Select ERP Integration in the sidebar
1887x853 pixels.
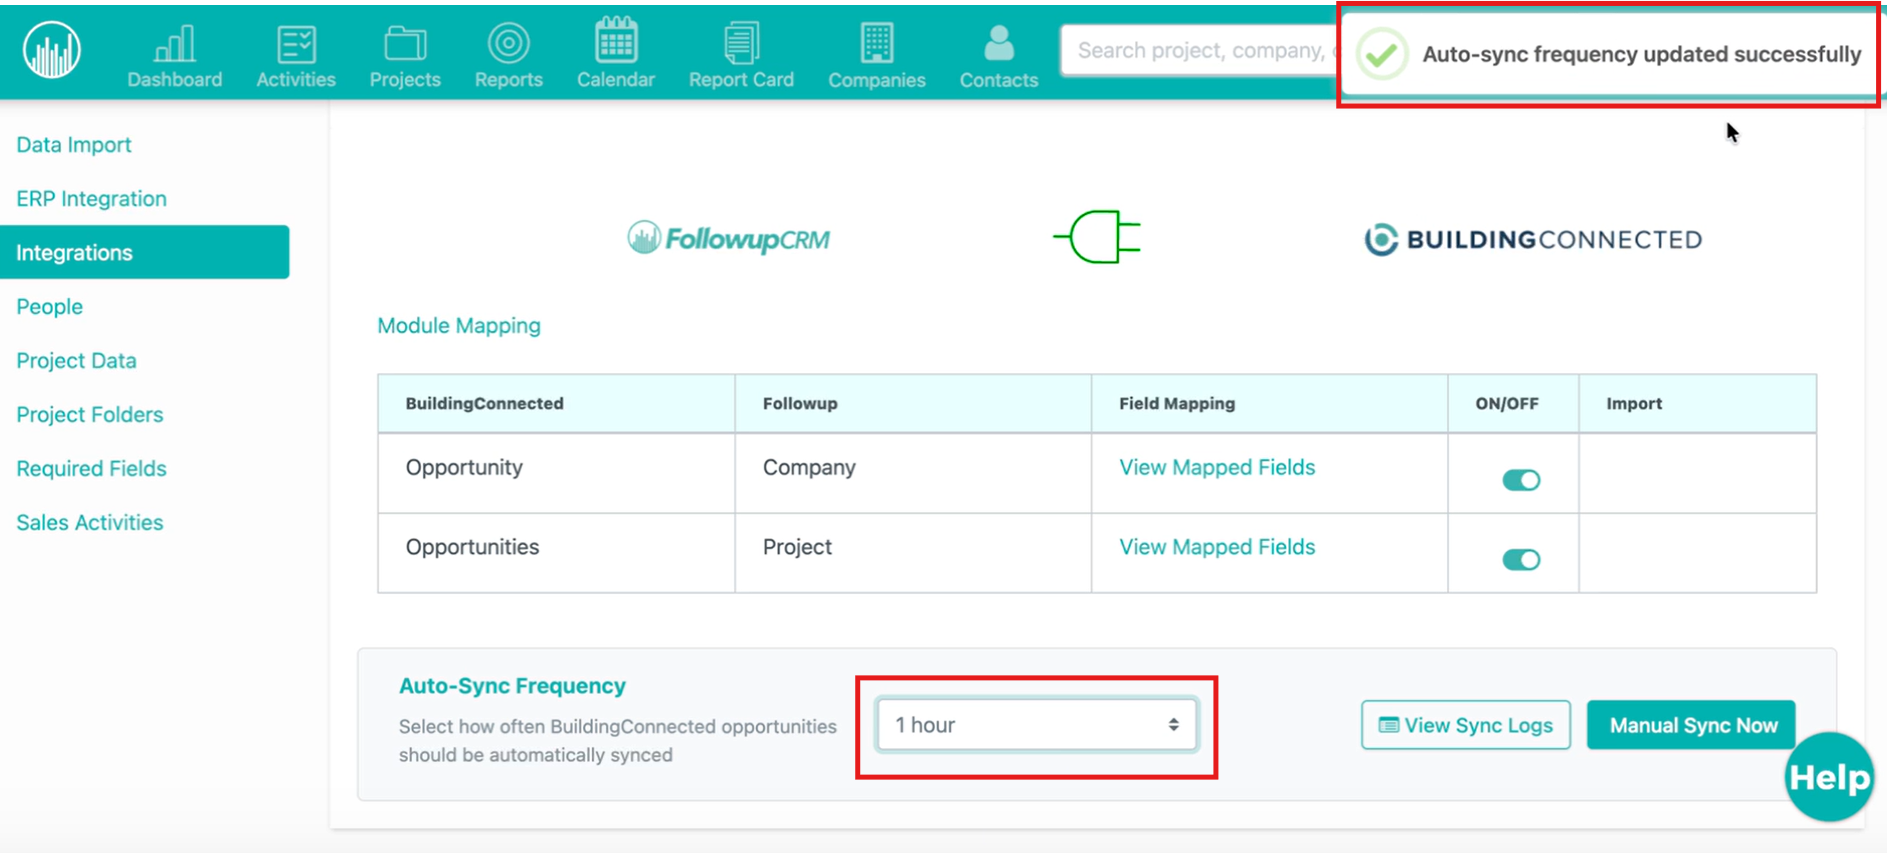[91, 199]
